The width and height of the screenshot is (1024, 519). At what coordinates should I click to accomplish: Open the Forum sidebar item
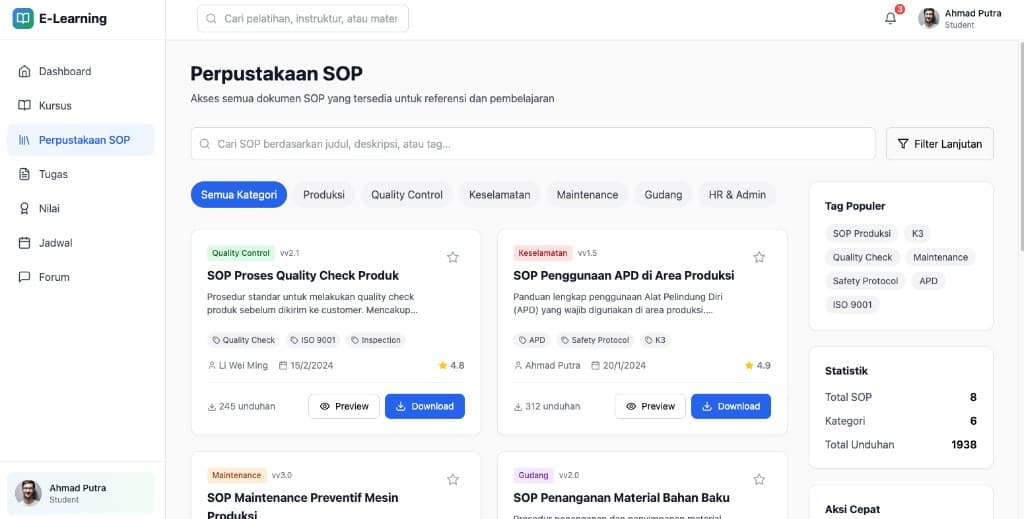(x=81, y=277)
